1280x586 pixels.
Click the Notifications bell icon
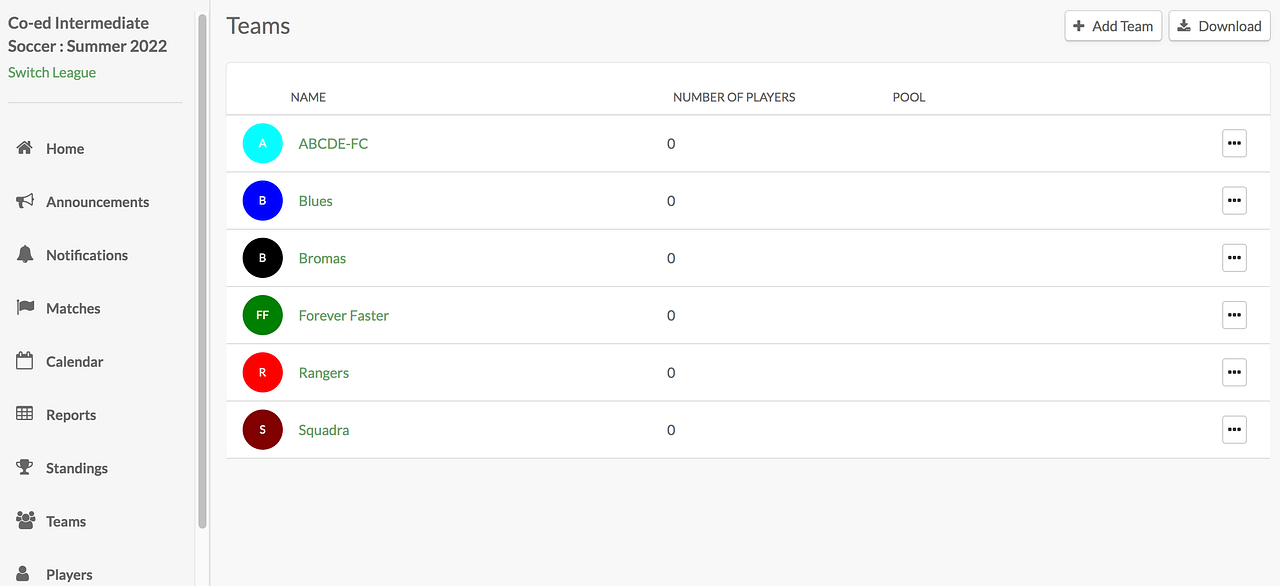25,255
